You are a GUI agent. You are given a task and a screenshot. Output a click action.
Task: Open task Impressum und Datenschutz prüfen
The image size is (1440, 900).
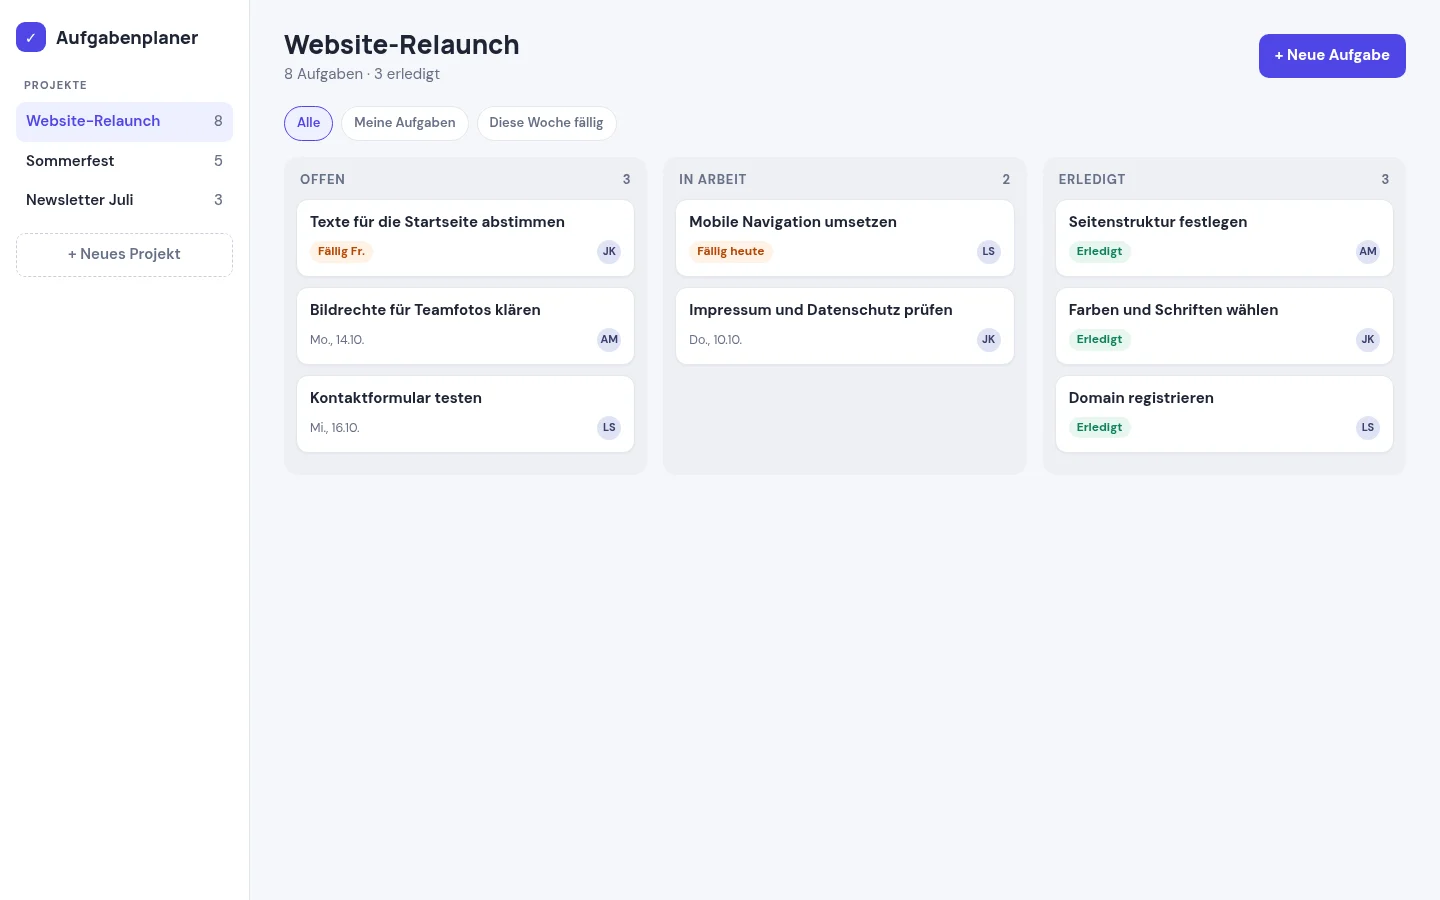pos(845,326)
